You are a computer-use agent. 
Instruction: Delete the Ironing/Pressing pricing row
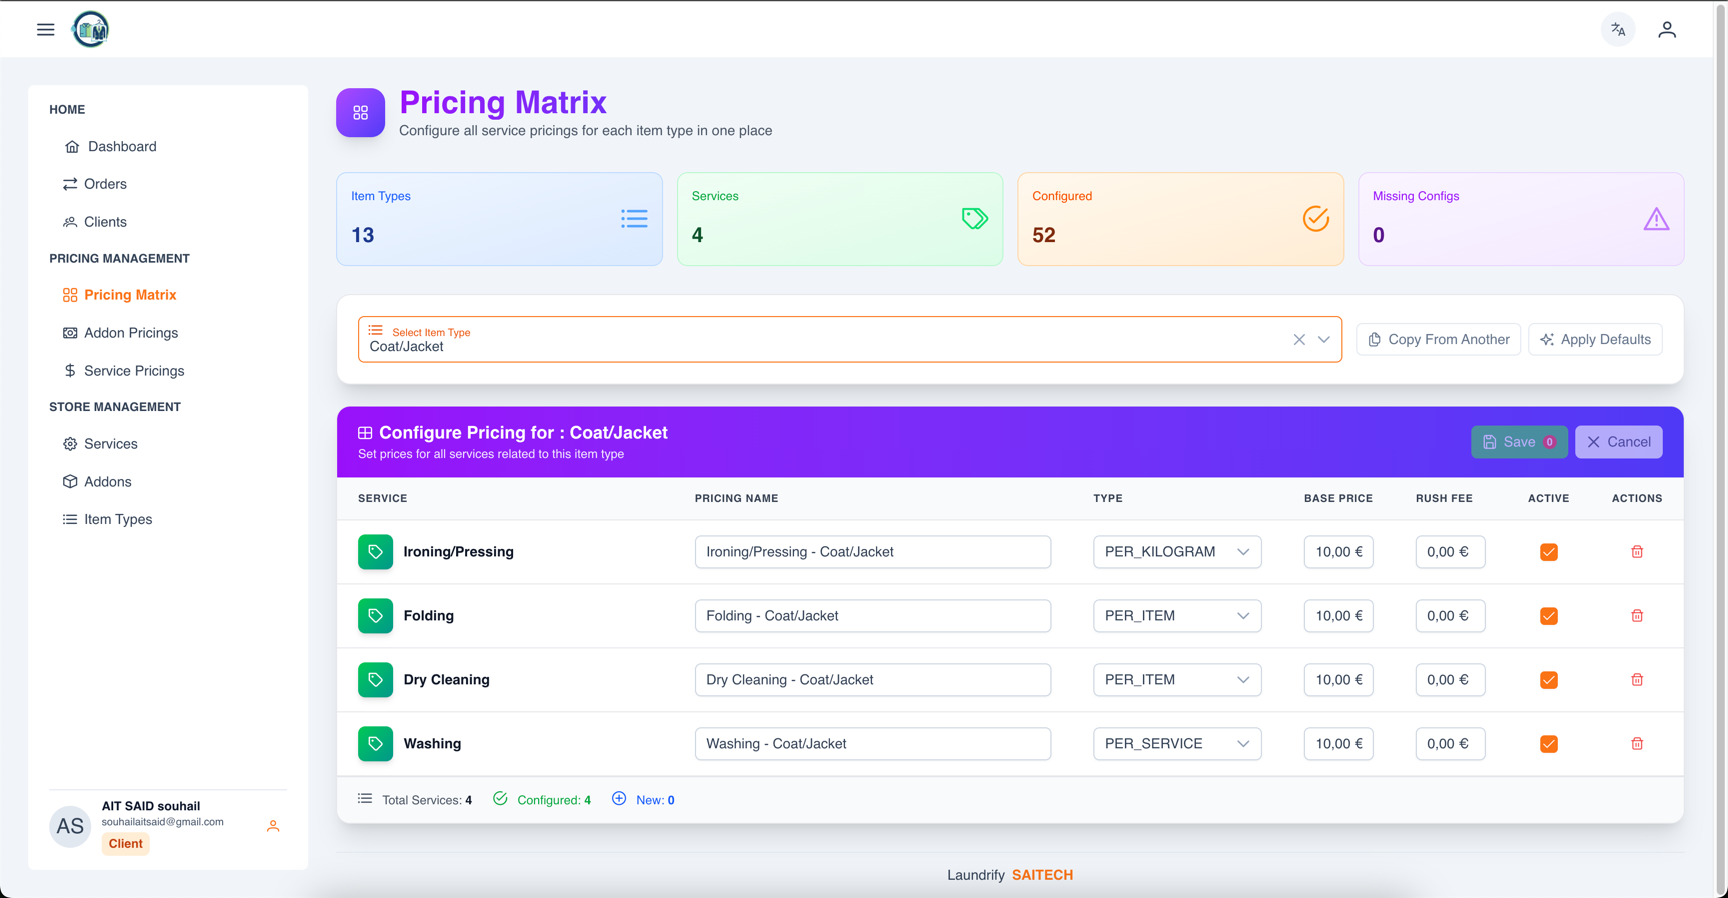click(1637, 552)
